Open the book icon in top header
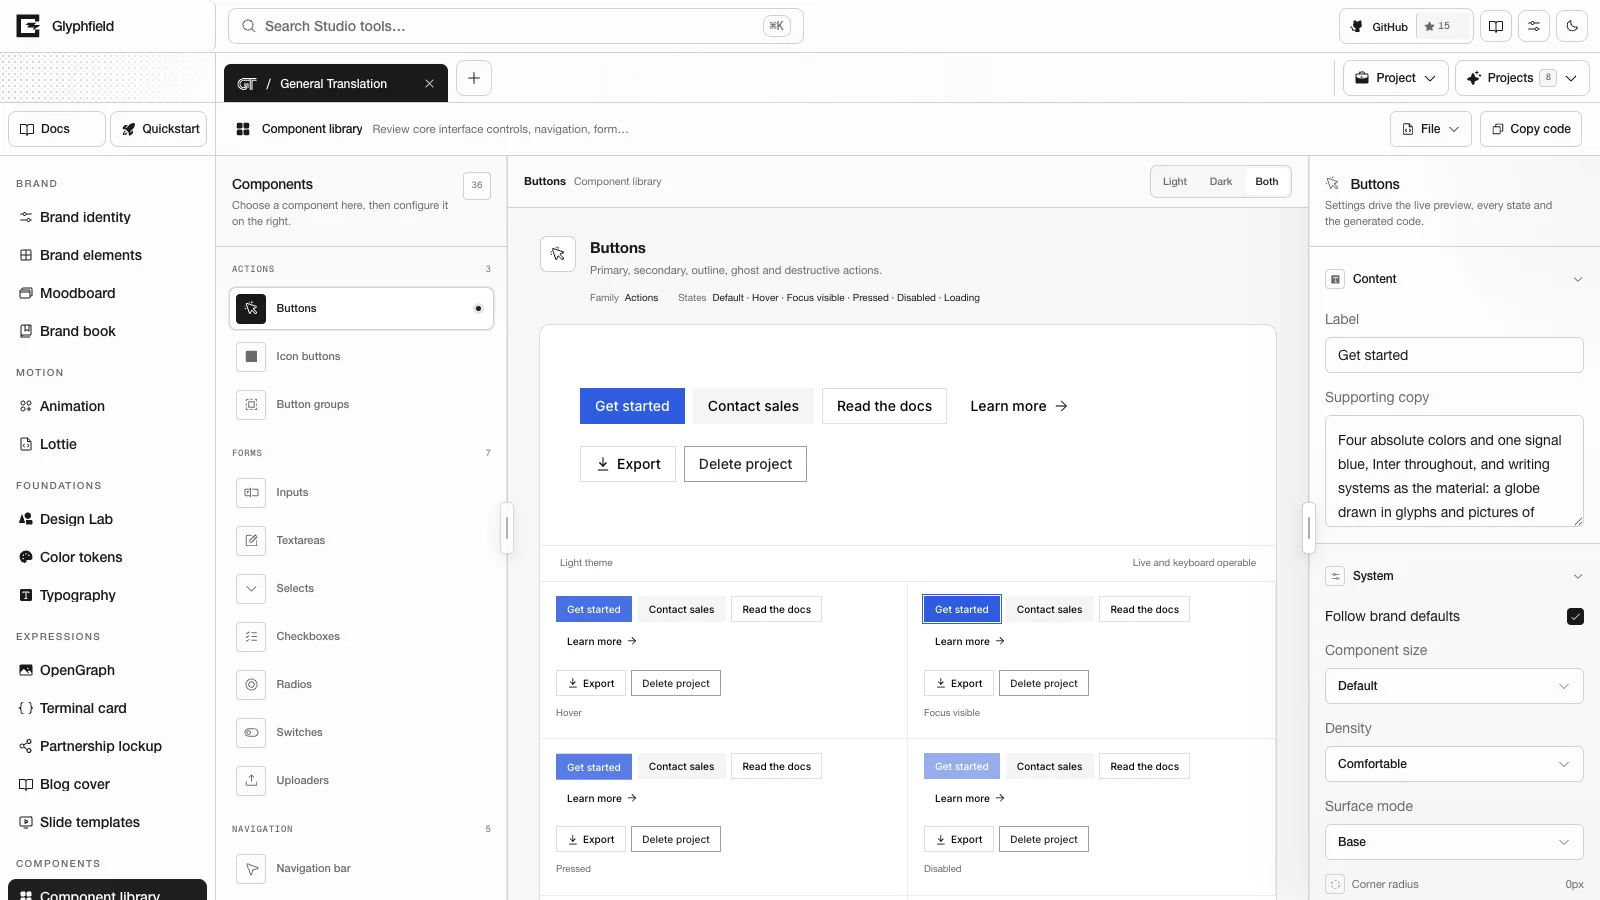Image resolution: width=1600 pixels, height=900 pixels. [x=1496, y=26]
